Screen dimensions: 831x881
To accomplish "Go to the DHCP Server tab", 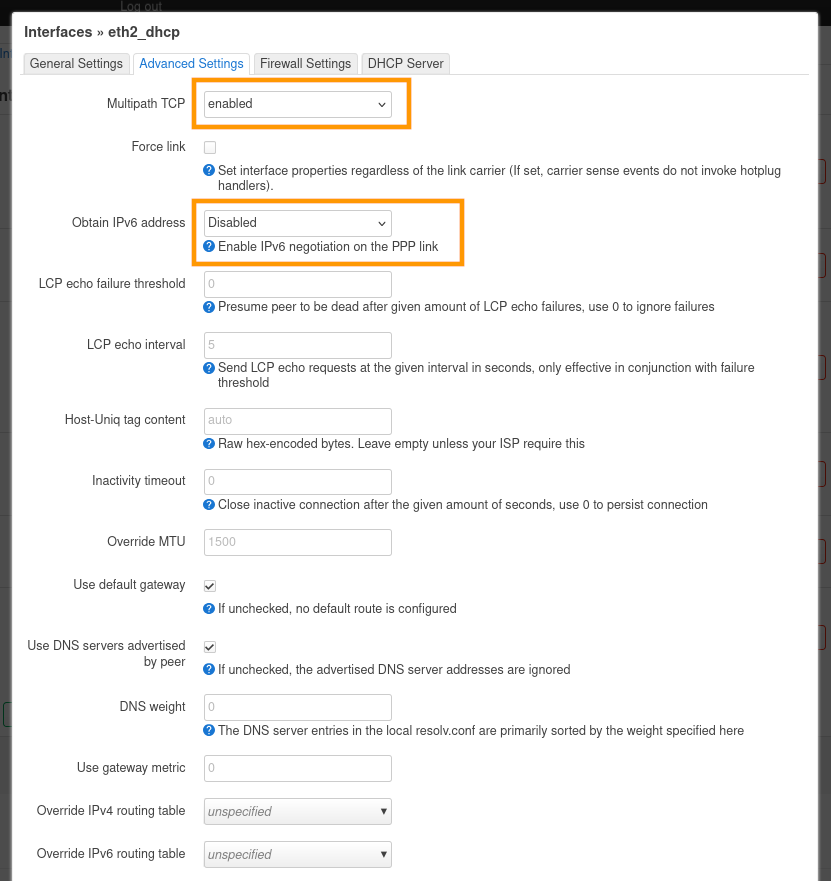I will tap(405, 64).
